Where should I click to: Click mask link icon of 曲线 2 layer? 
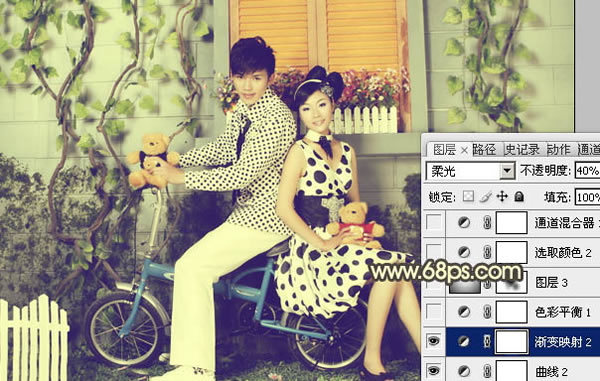pos(487,371)
